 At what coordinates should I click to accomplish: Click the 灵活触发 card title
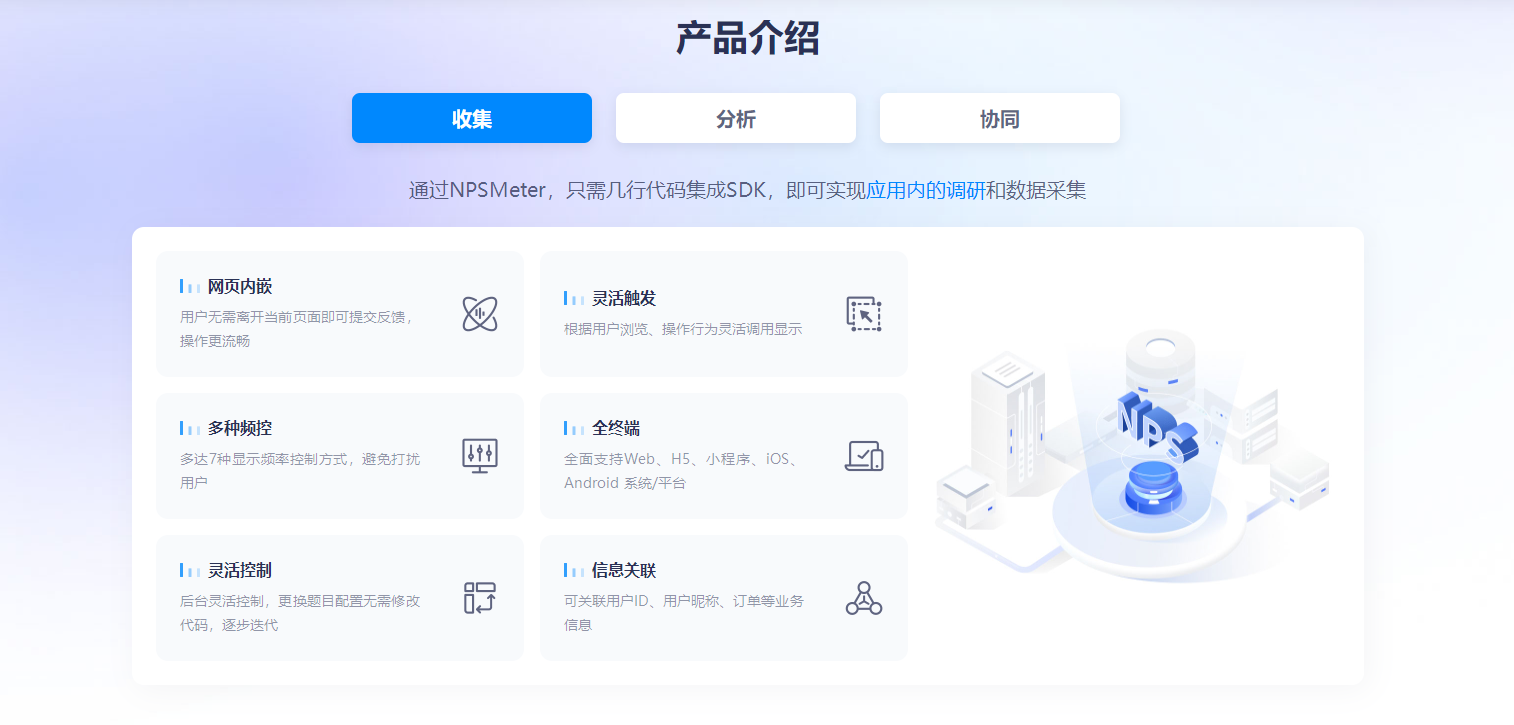624,299
